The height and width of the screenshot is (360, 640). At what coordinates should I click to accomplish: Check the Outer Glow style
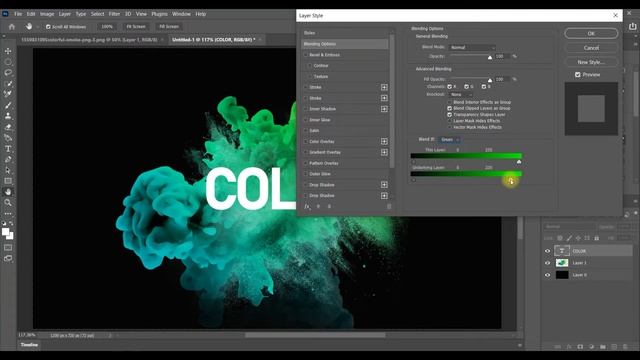tap(305, 174)
